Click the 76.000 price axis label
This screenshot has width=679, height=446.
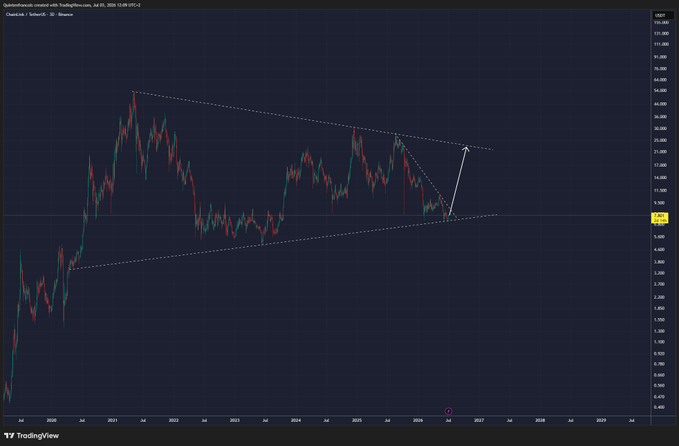pos(660,68)
